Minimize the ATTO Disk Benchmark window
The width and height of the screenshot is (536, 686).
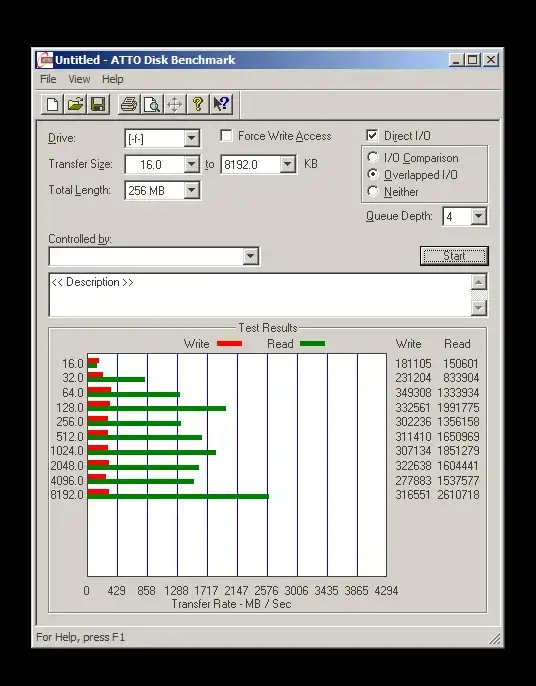456,60
